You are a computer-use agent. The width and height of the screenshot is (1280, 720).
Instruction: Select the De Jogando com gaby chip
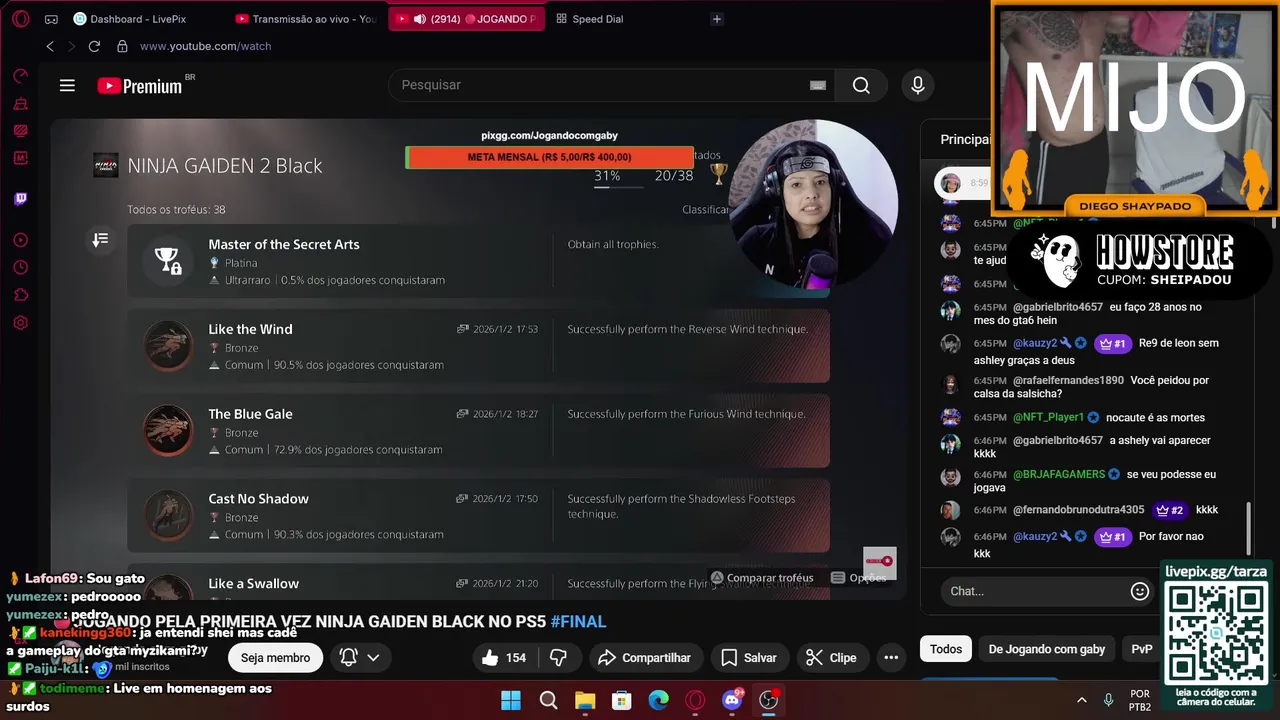coord(1047,649)
